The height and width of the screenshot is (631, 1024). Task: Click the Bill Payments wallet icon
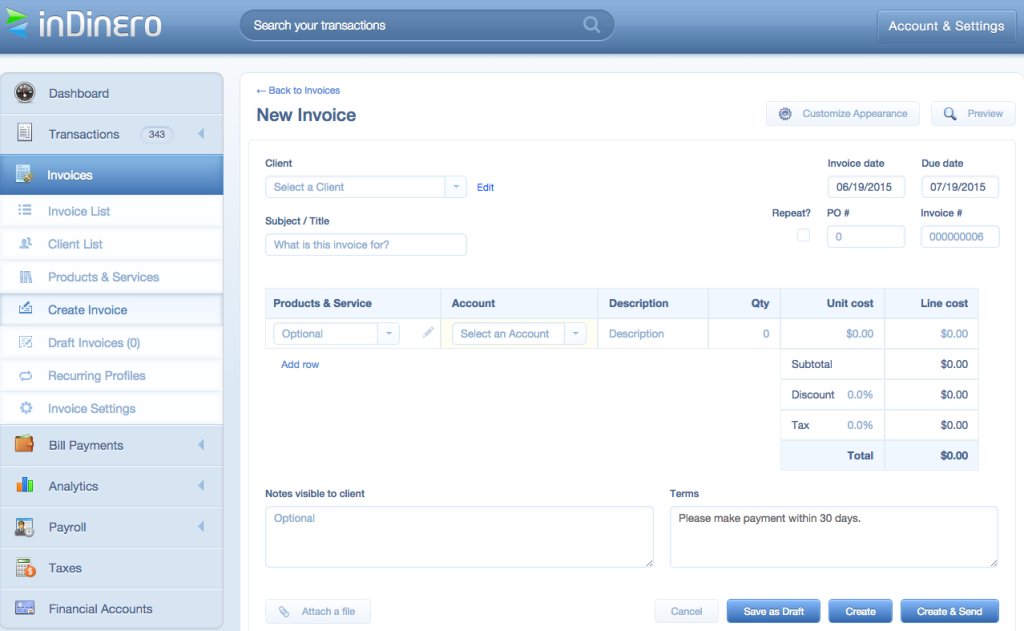click(25, 444)
